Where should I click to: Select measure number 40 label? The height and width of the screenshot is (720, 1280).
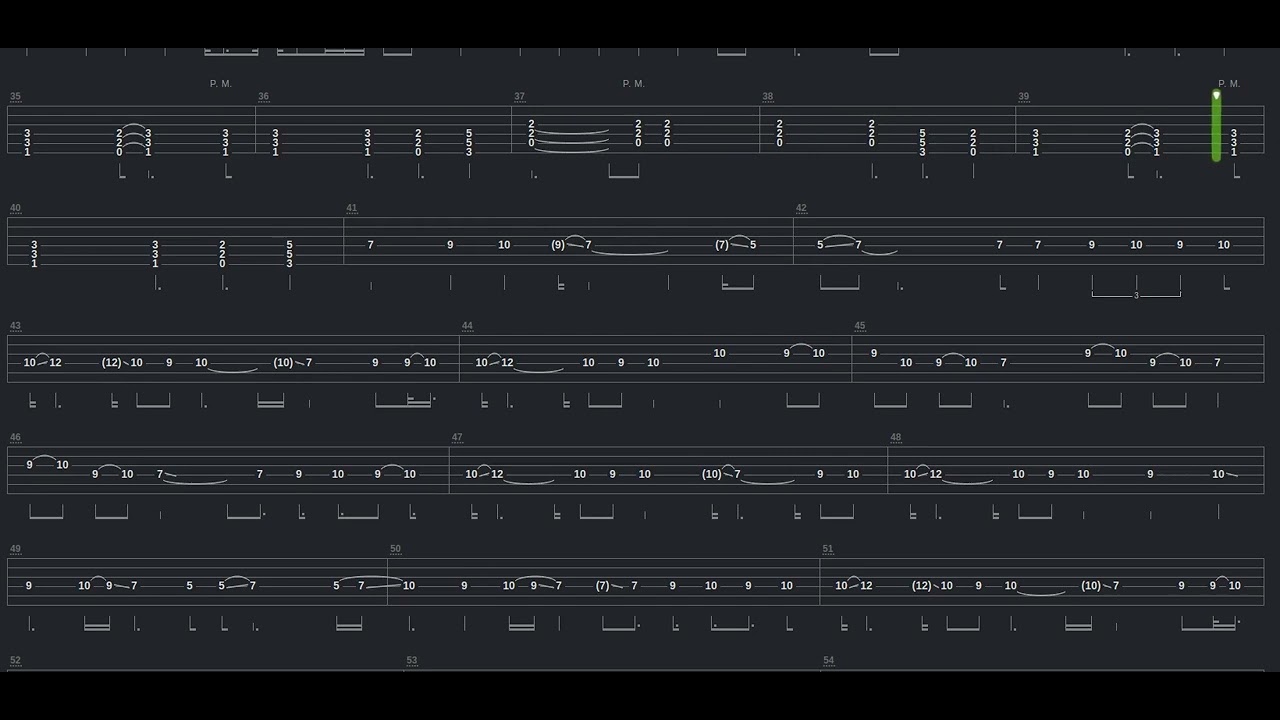tap(15, 208)
